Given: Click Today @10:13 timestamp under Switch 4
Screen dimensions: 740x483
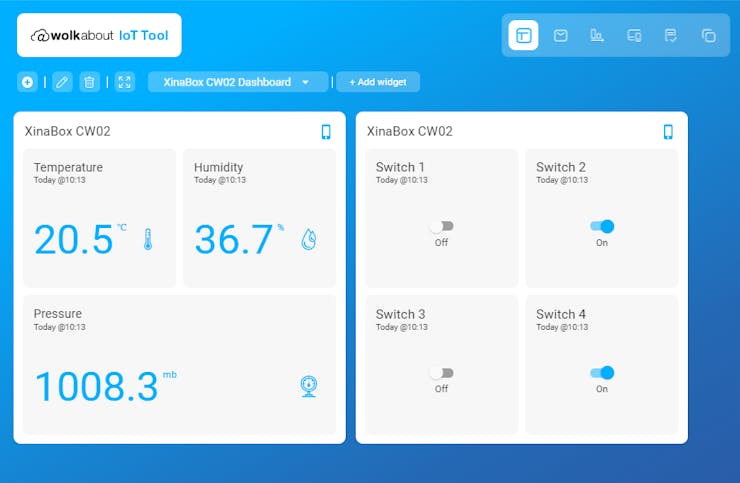Looking at the screenshot, I should 562,327.
